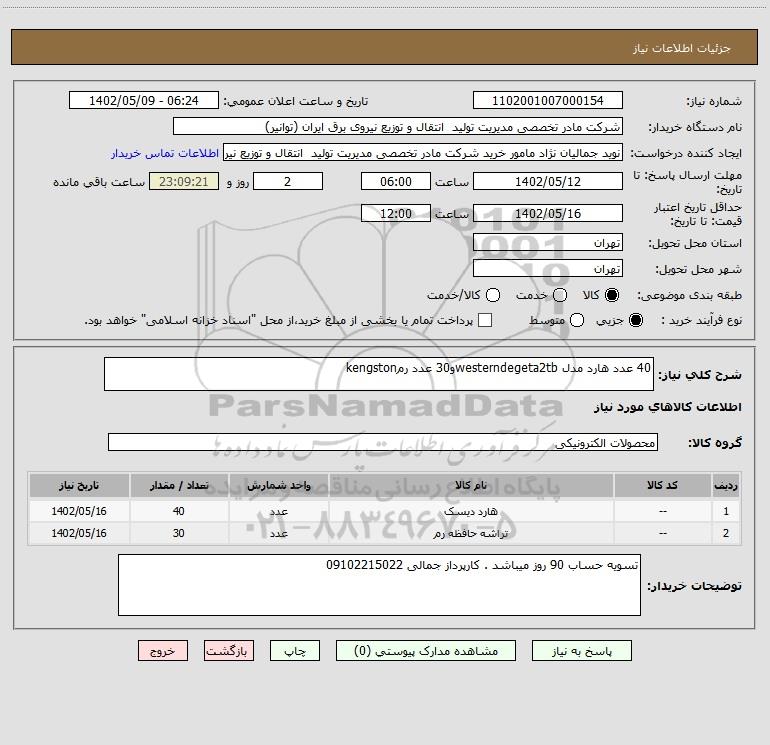Click the 'اطلاعات کالاهای مورد نیاز' section heading
This screenshot has width=770, height=745.
point(668,407)
